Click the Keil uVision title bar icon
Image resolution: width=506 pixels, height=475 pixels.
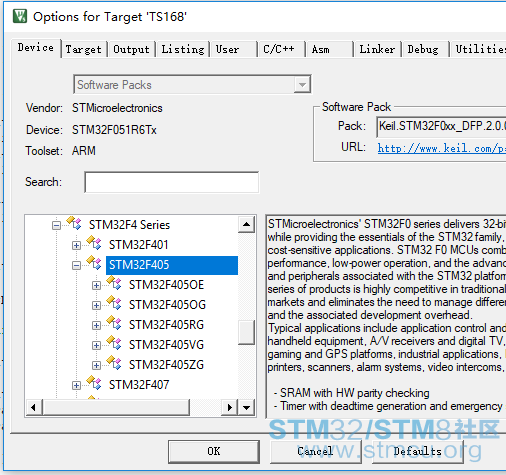tap(20, 16)
